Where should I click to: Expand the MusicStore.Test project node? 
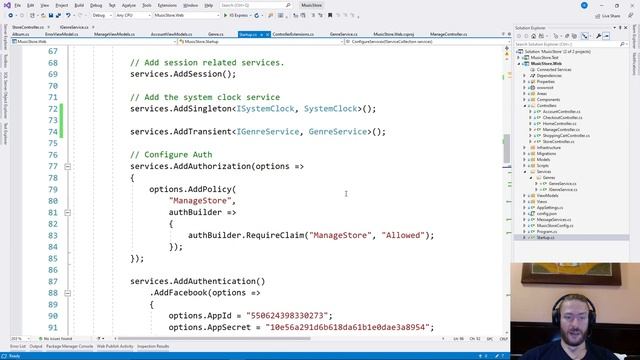pos(519,58)
